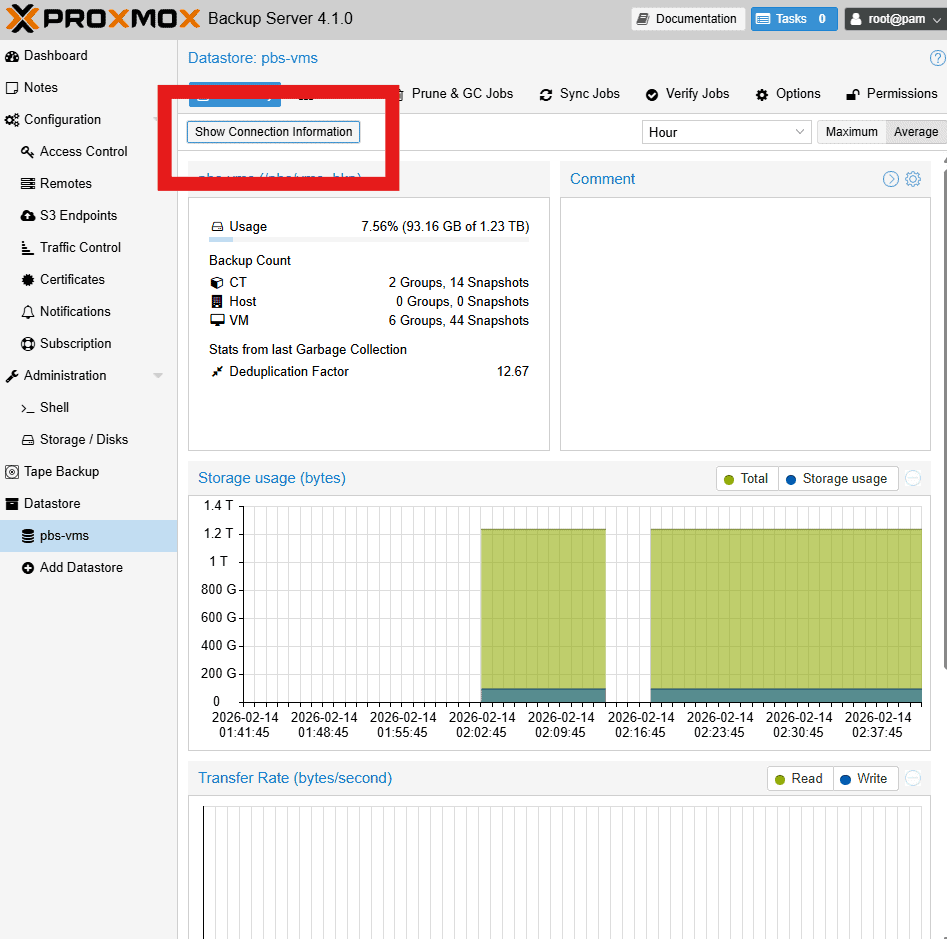Click the help question mark icon

tap(937, 59)
